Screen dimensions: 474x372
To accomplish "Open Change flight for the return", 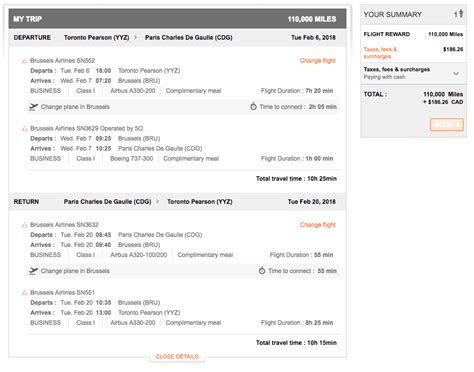I will coord(318,225).
